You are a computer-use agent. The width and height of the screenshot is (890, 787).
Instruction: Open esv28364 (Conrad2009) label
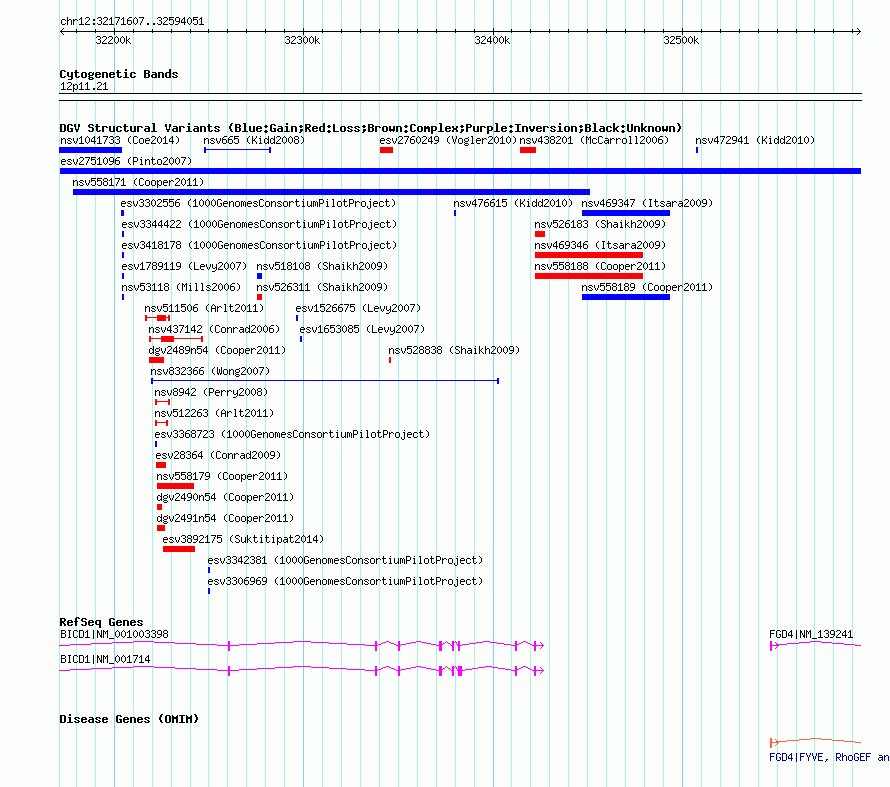219,455
